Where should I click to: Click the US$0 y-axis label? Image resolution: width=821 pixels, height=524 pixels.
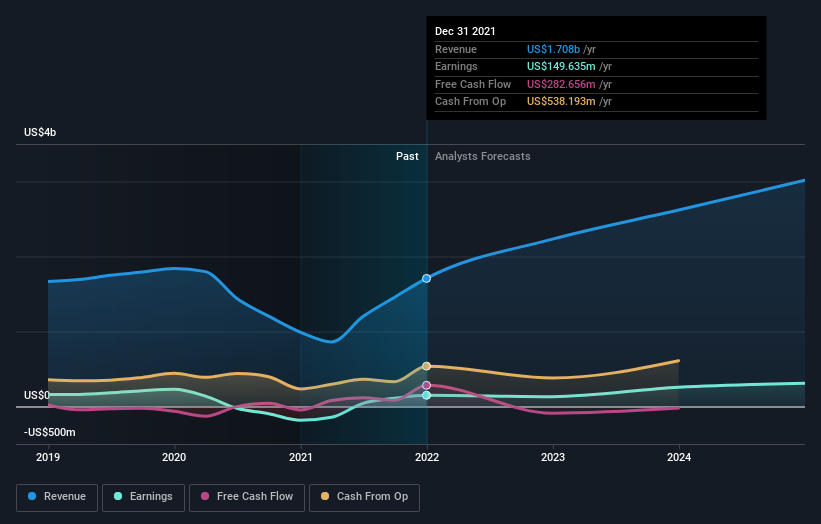pos(37,395)
